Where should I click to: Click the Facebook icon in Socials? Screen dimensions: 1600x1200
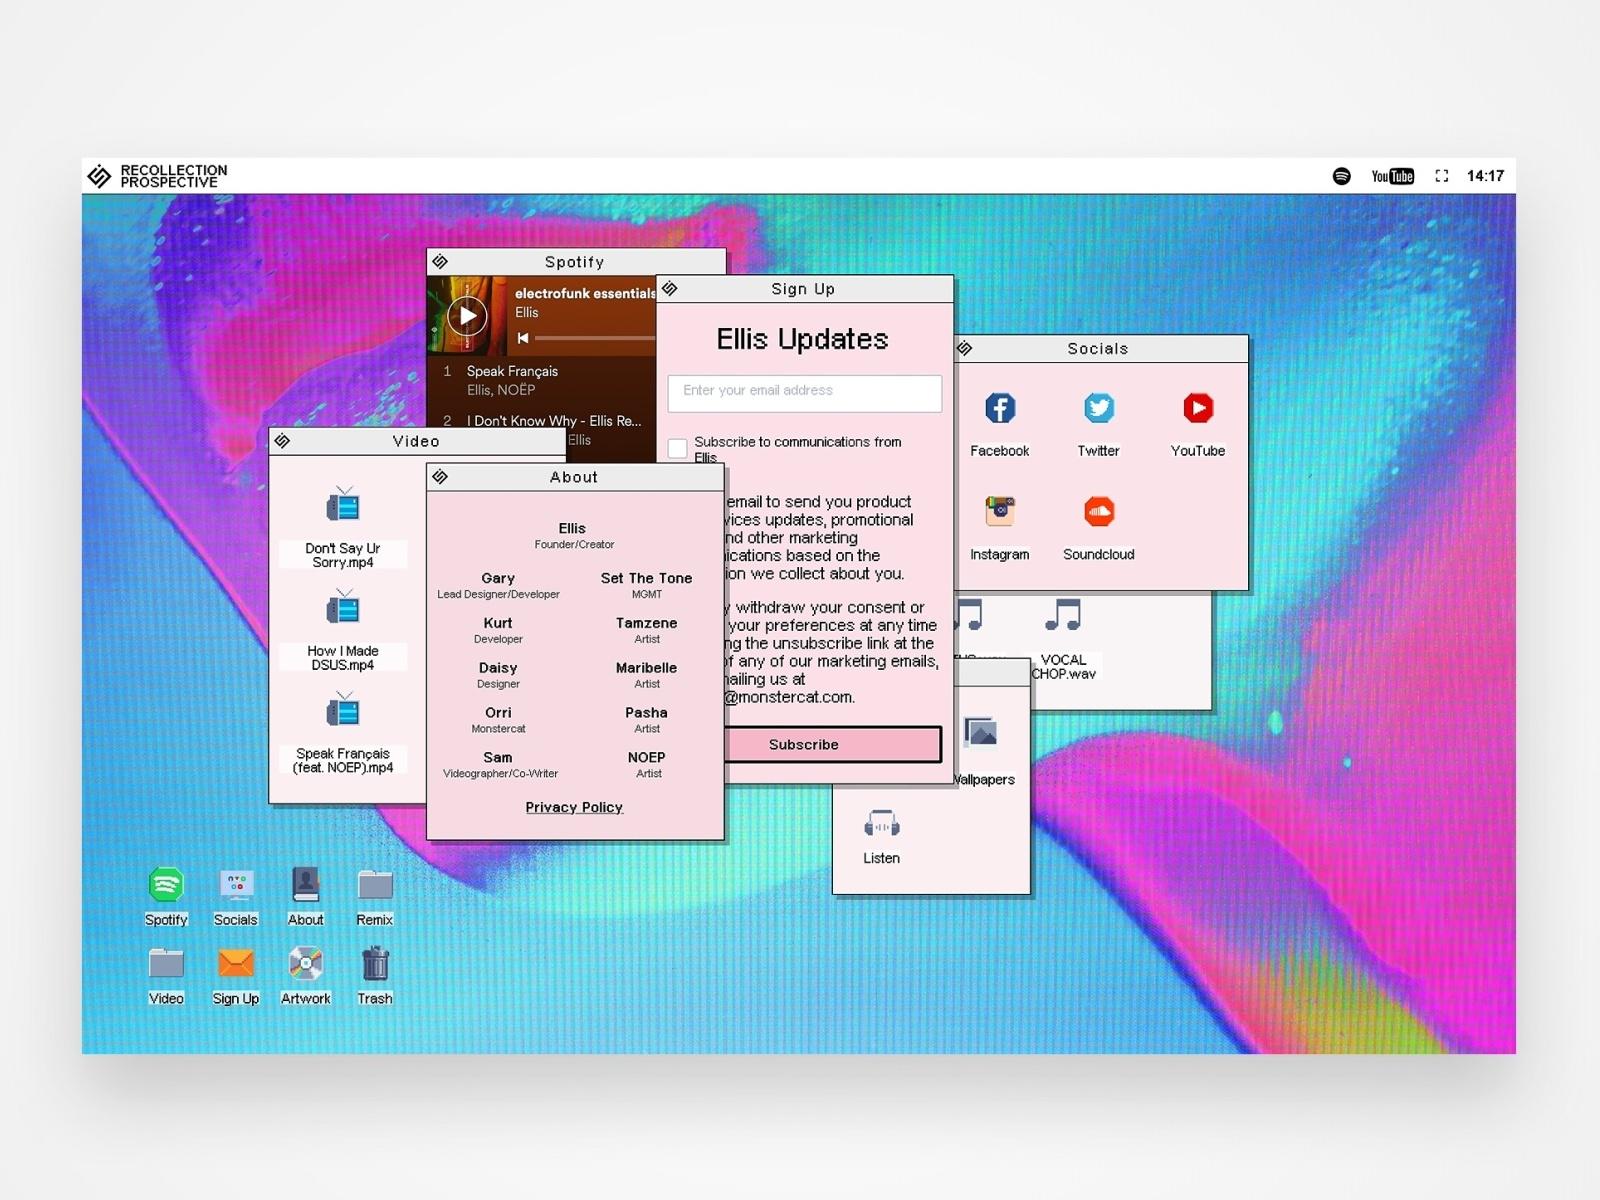[999, 409]
